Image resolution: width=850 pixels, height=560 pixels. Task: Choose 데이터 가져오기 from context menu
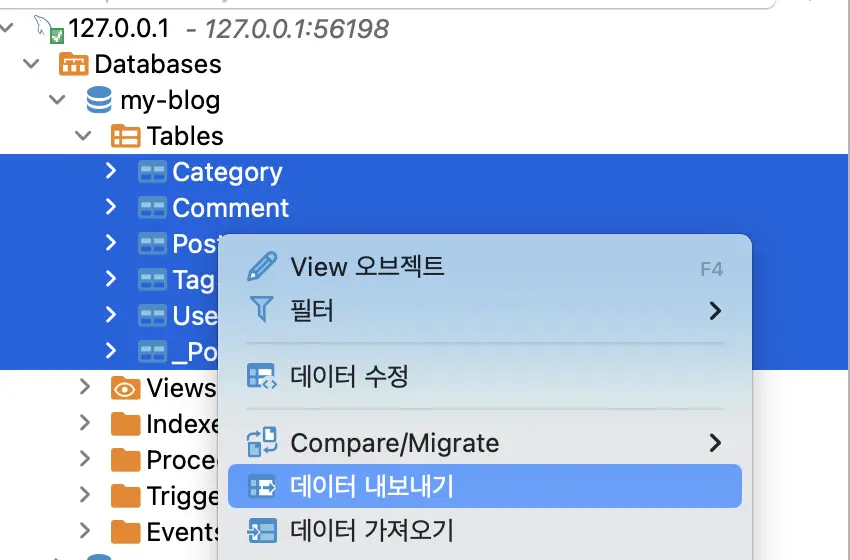click(x=372, y=529)
